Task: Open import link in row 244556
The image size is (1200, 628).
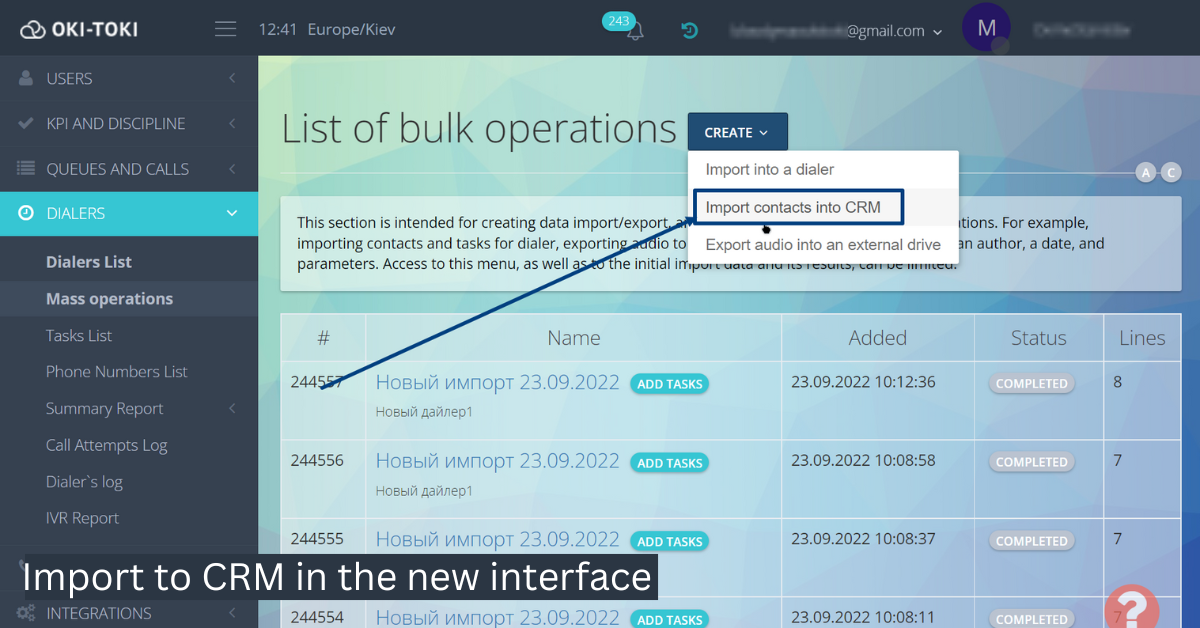Action: 498,460
